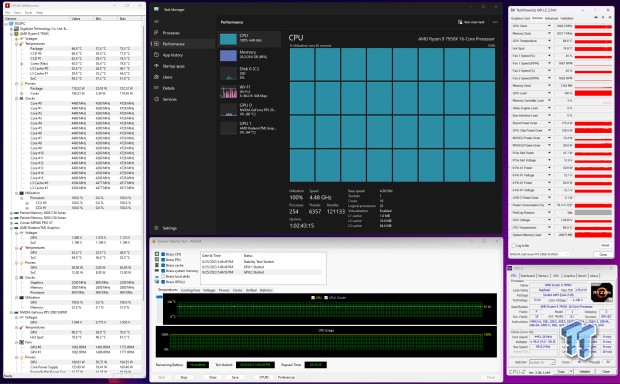
Task: Open the Services icon in Task Manager
Action: 156,99
